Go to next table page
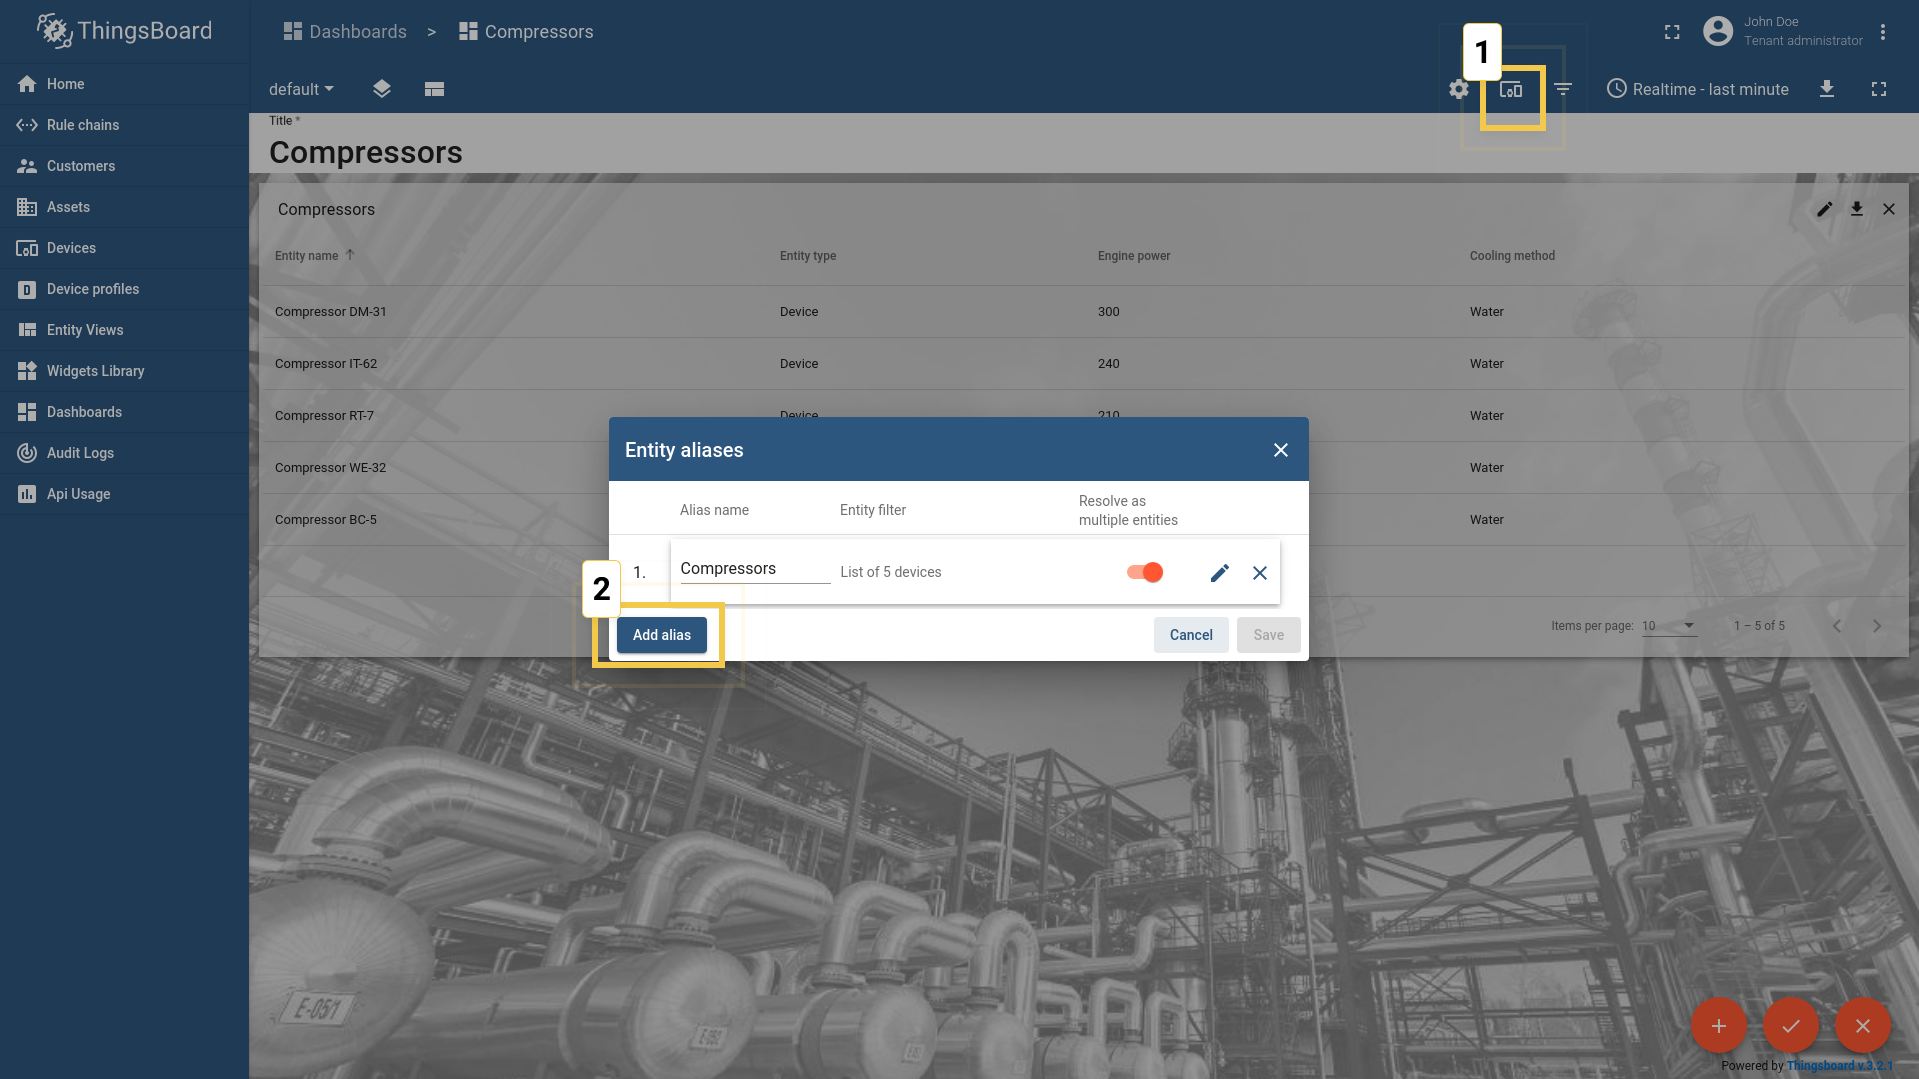1919x1079 pixels. (1877, 626)
